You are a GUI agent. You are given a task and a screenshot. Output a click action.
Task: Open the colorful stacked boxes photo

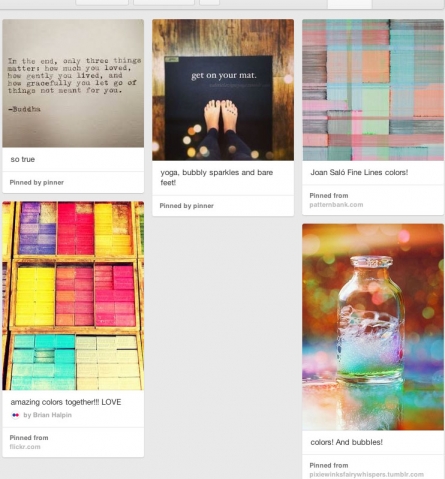pos(73,296)
